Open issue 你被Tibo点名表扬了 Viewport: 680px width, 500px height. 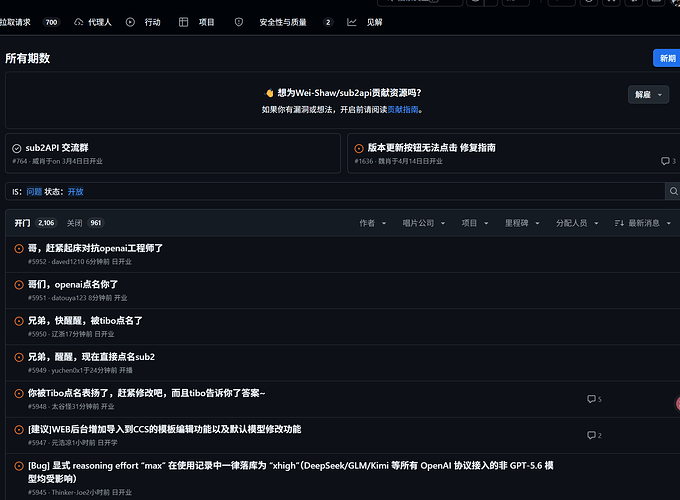coord(147,393)
